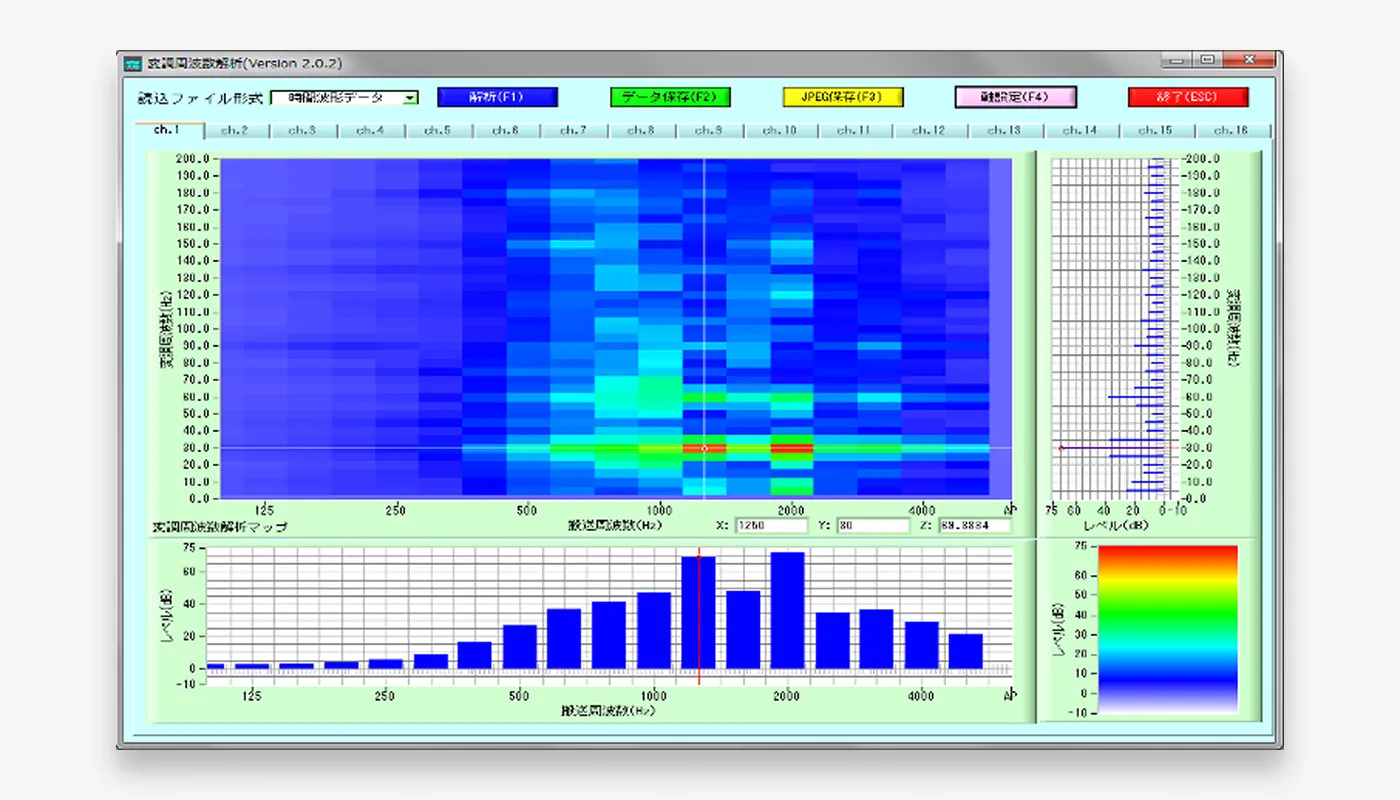
Task: Click the X coordinate value field
Action: tap(771, 525)
